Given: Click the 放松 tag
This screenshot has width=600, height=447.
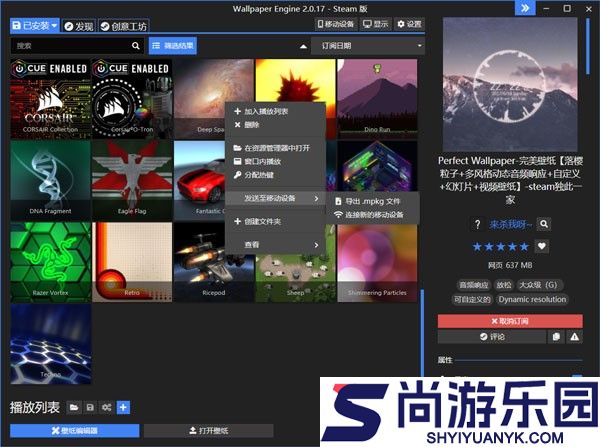Looking at the screenshot, I should click(504, 285).
